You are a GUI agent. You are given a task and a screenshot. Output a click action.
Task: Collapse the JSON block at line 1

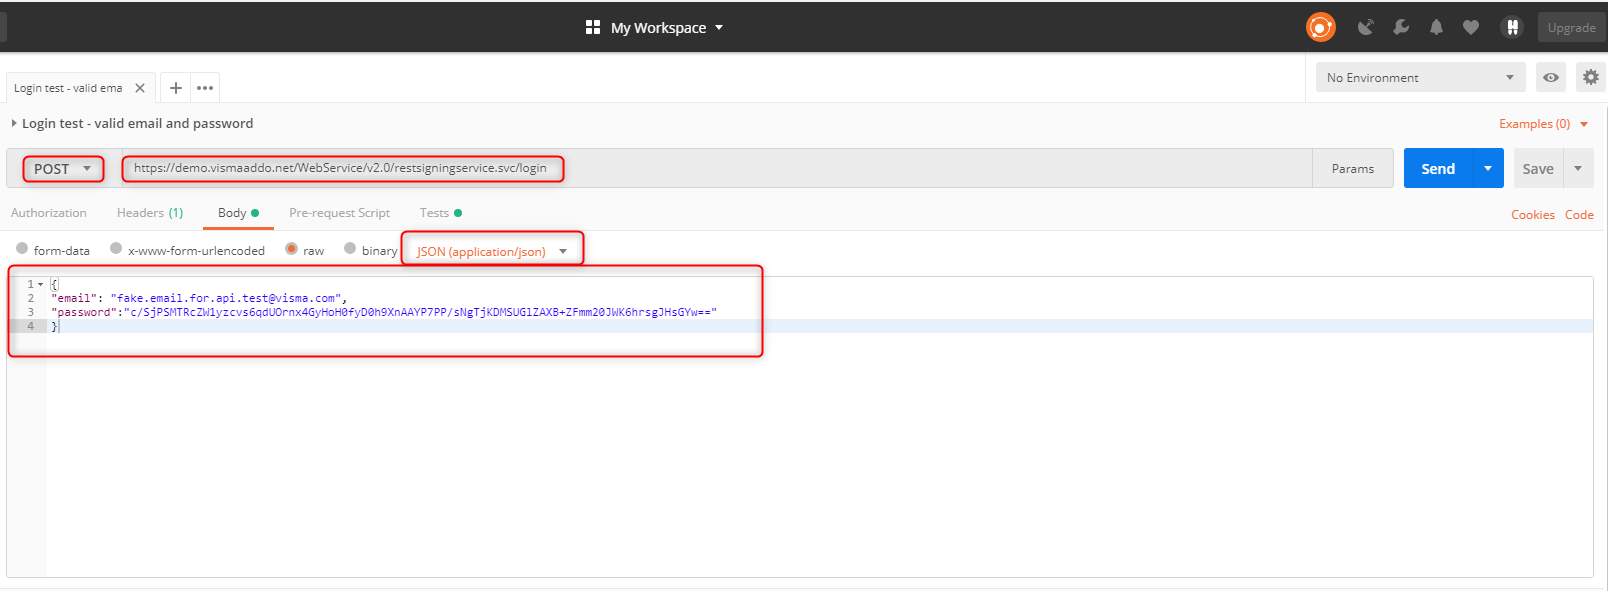(40, 284)
